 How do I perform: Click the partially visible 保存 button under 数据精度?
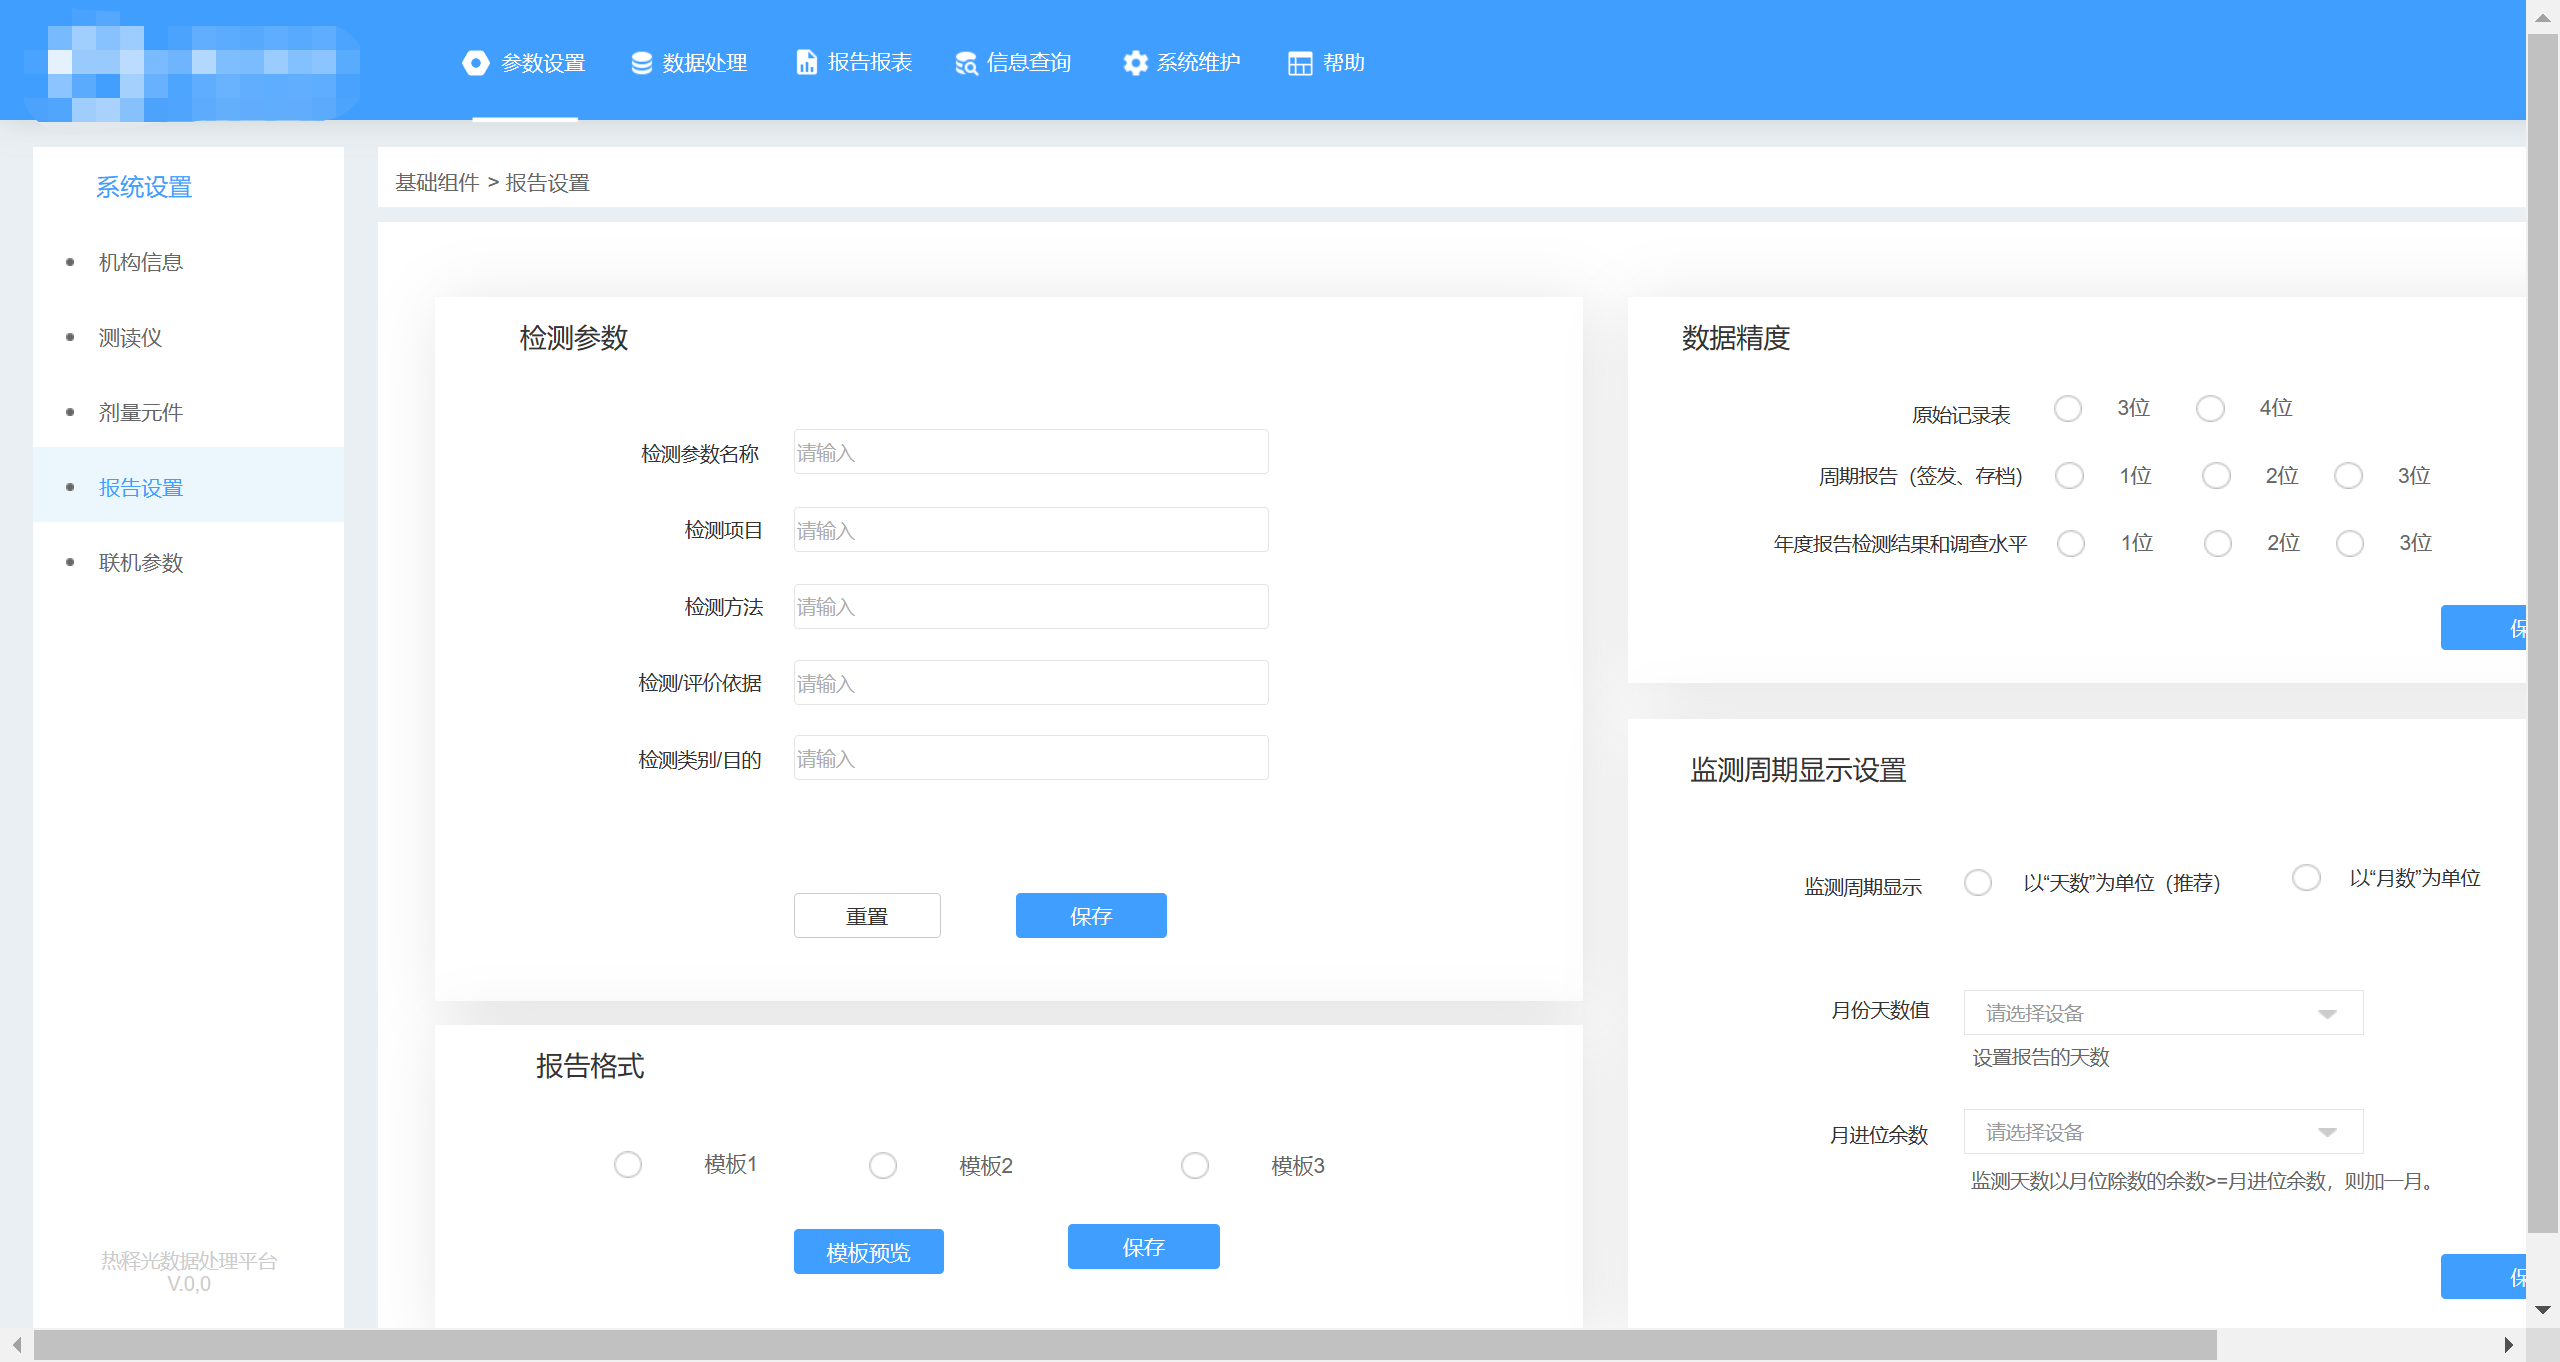coord(2484,628)
